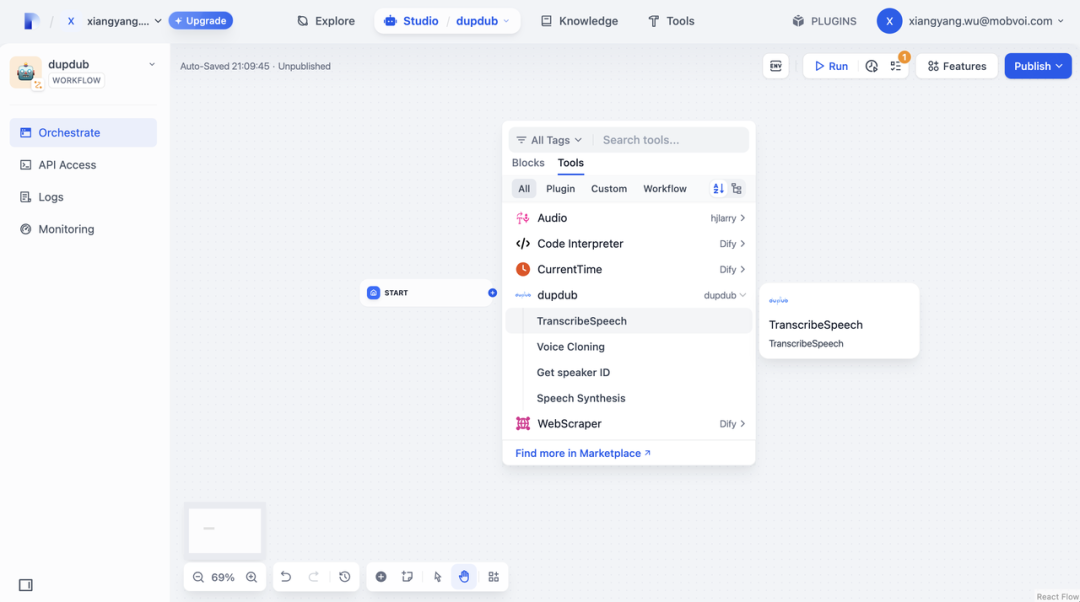Open version history icon in bottom toolbar
The width and height of the screenshot is (1080, 602).
click(345, 577)
